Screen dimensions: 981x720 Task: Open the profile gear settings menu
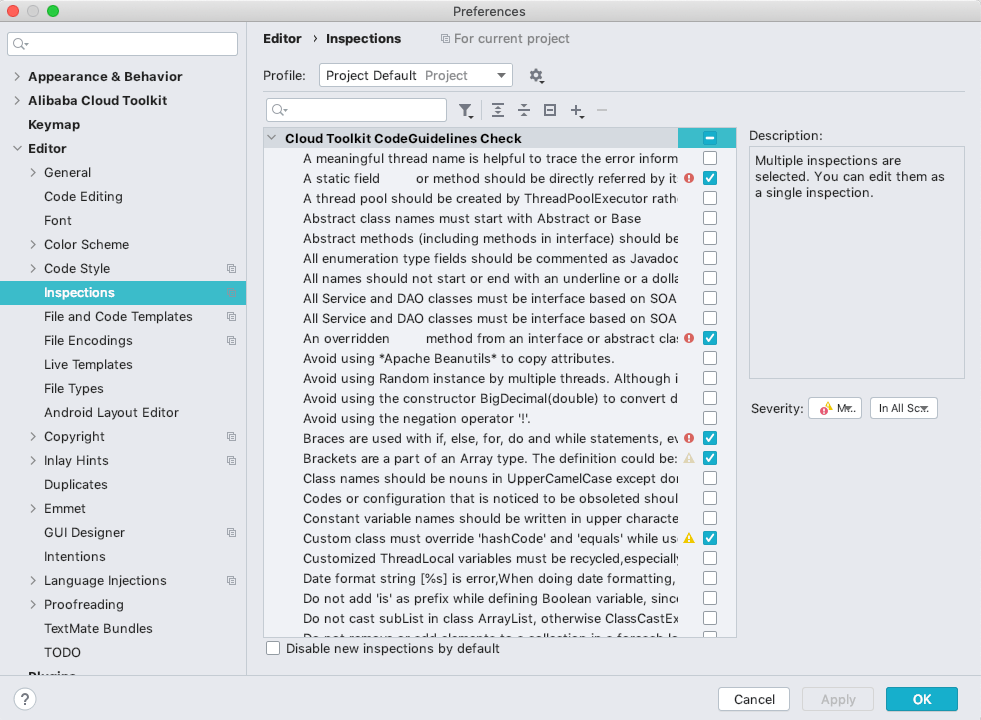pyautogui.click(x=537, y=76)
